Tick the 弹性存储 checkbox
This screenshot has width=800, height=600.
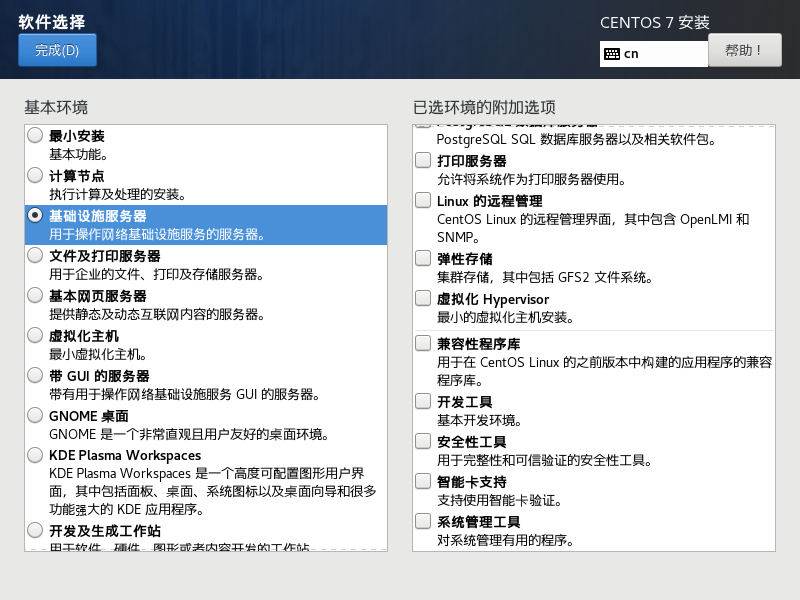point(423,258)
